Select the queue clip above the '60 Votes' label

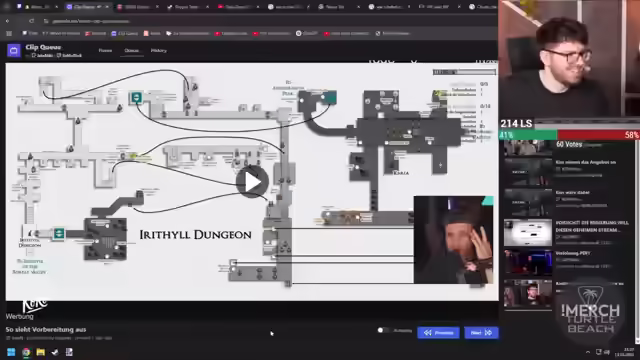pos(528,147)
